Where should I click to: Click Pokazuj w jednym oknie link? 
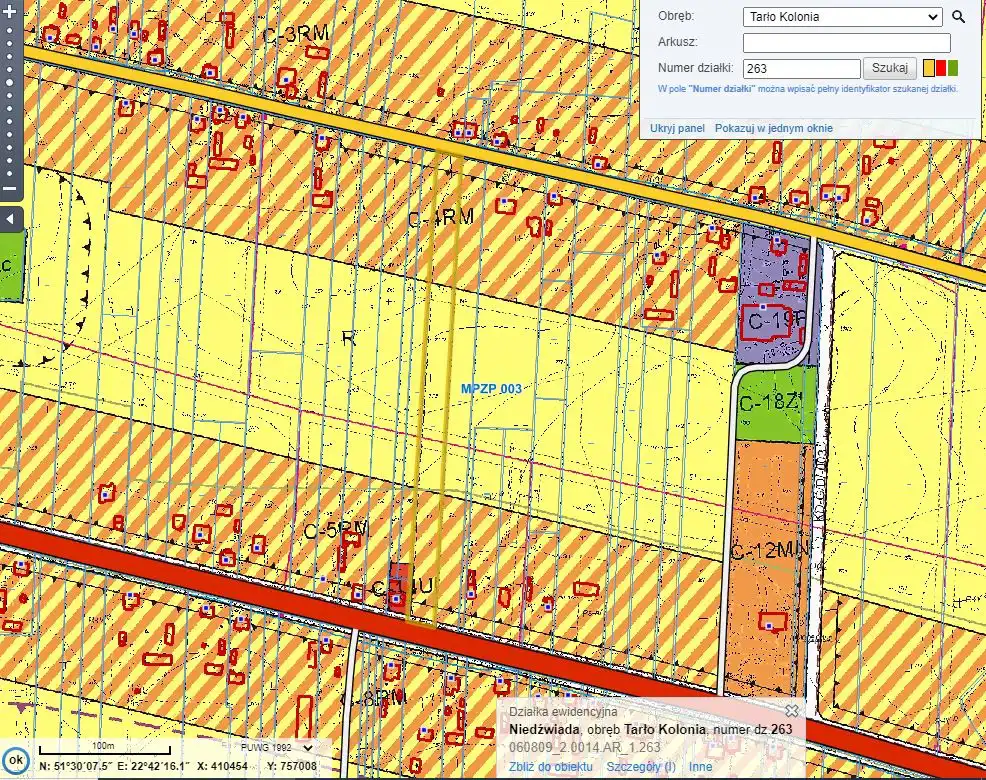pyautogui.click(x=773, y=129)
